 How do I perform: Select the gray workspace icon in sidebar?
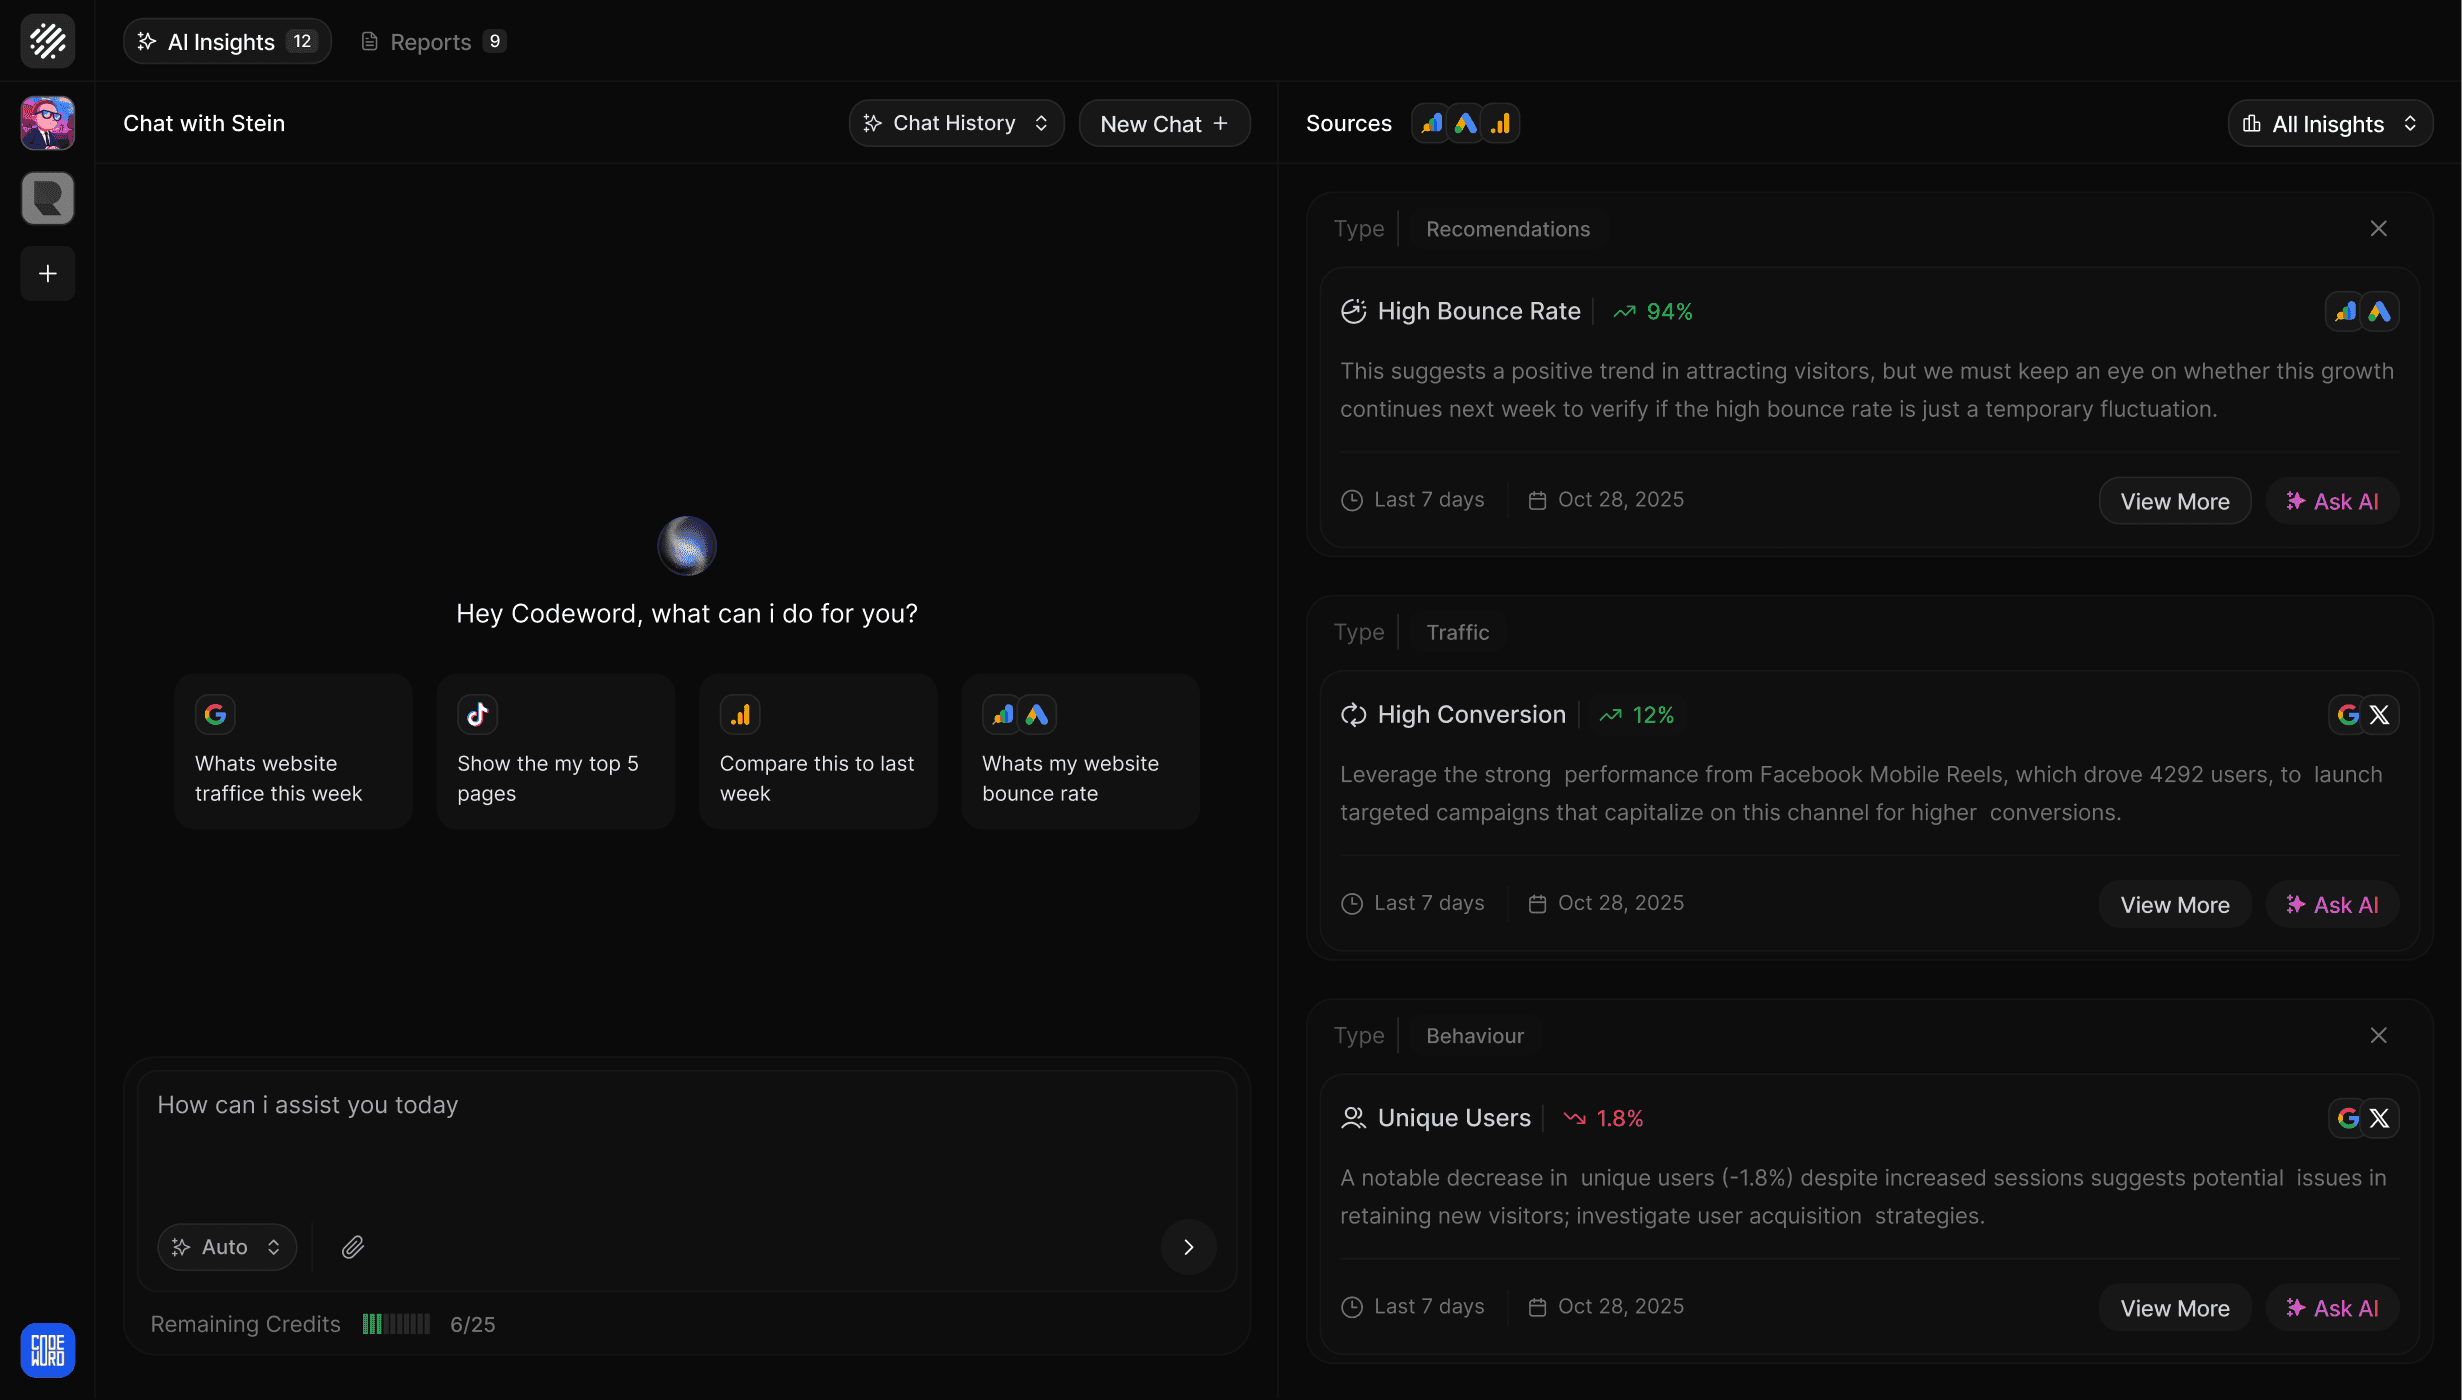click(48, 198)
